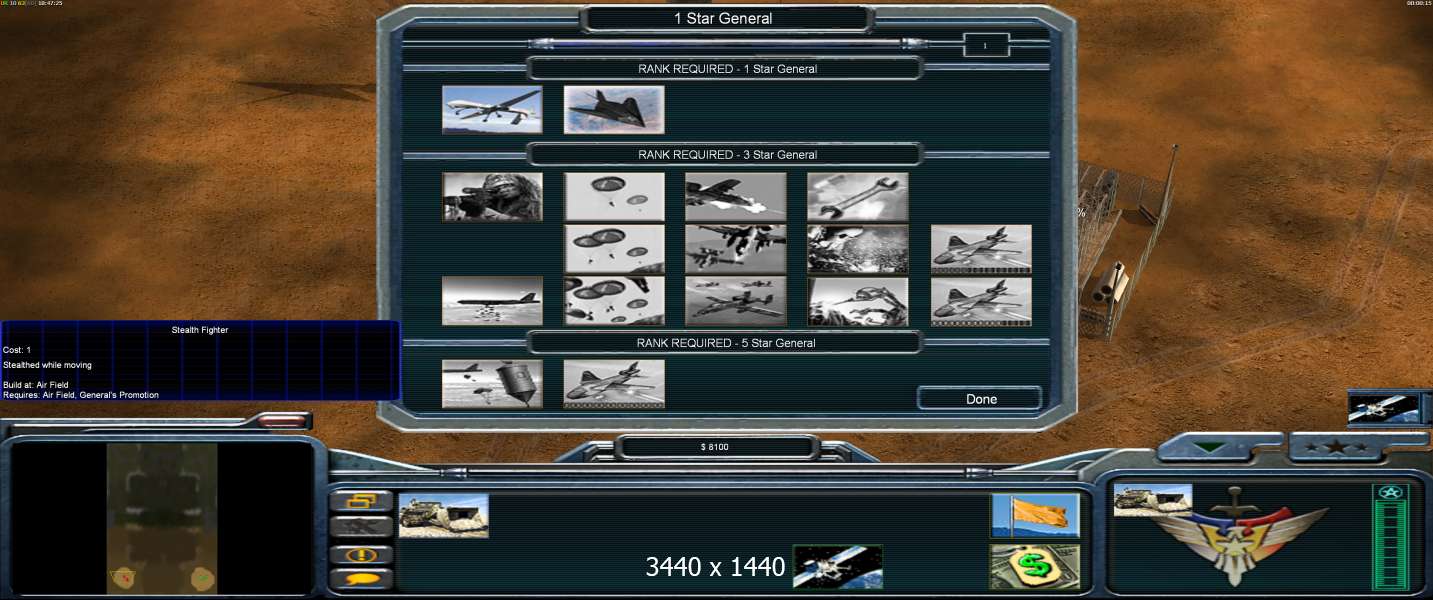This screenshot has height=600, width=1433.
Task: Click the dollar sign sell icon
Action: 1035,567
